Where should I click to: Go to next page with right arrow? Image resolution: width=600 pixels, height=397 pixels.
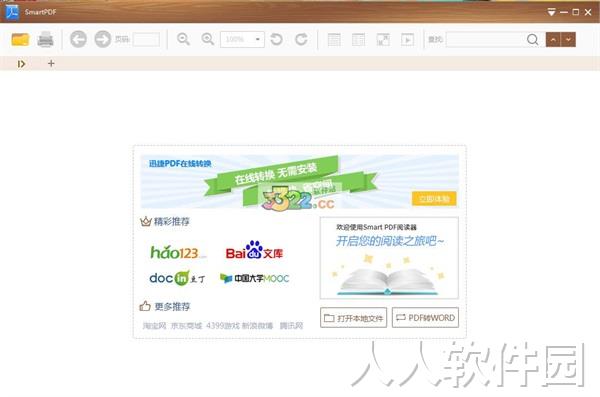click(103, 39)
